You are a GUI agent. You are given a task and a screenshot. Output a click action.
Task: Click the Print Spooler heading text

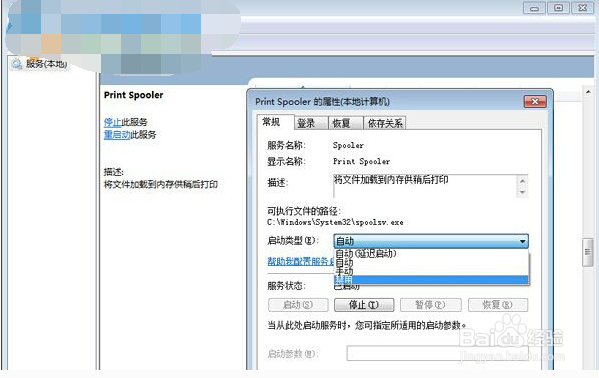[x=133, y=95]
